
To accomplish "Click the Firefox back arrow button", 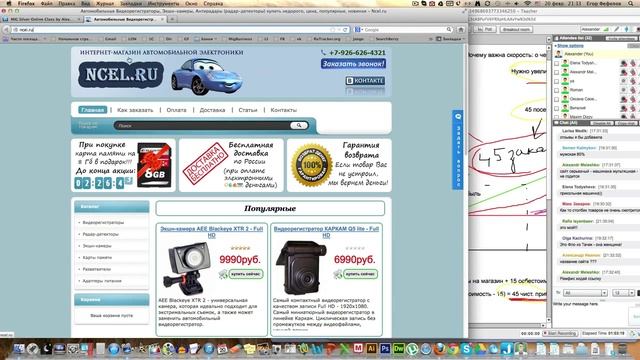I will click(x=6, y=30).
